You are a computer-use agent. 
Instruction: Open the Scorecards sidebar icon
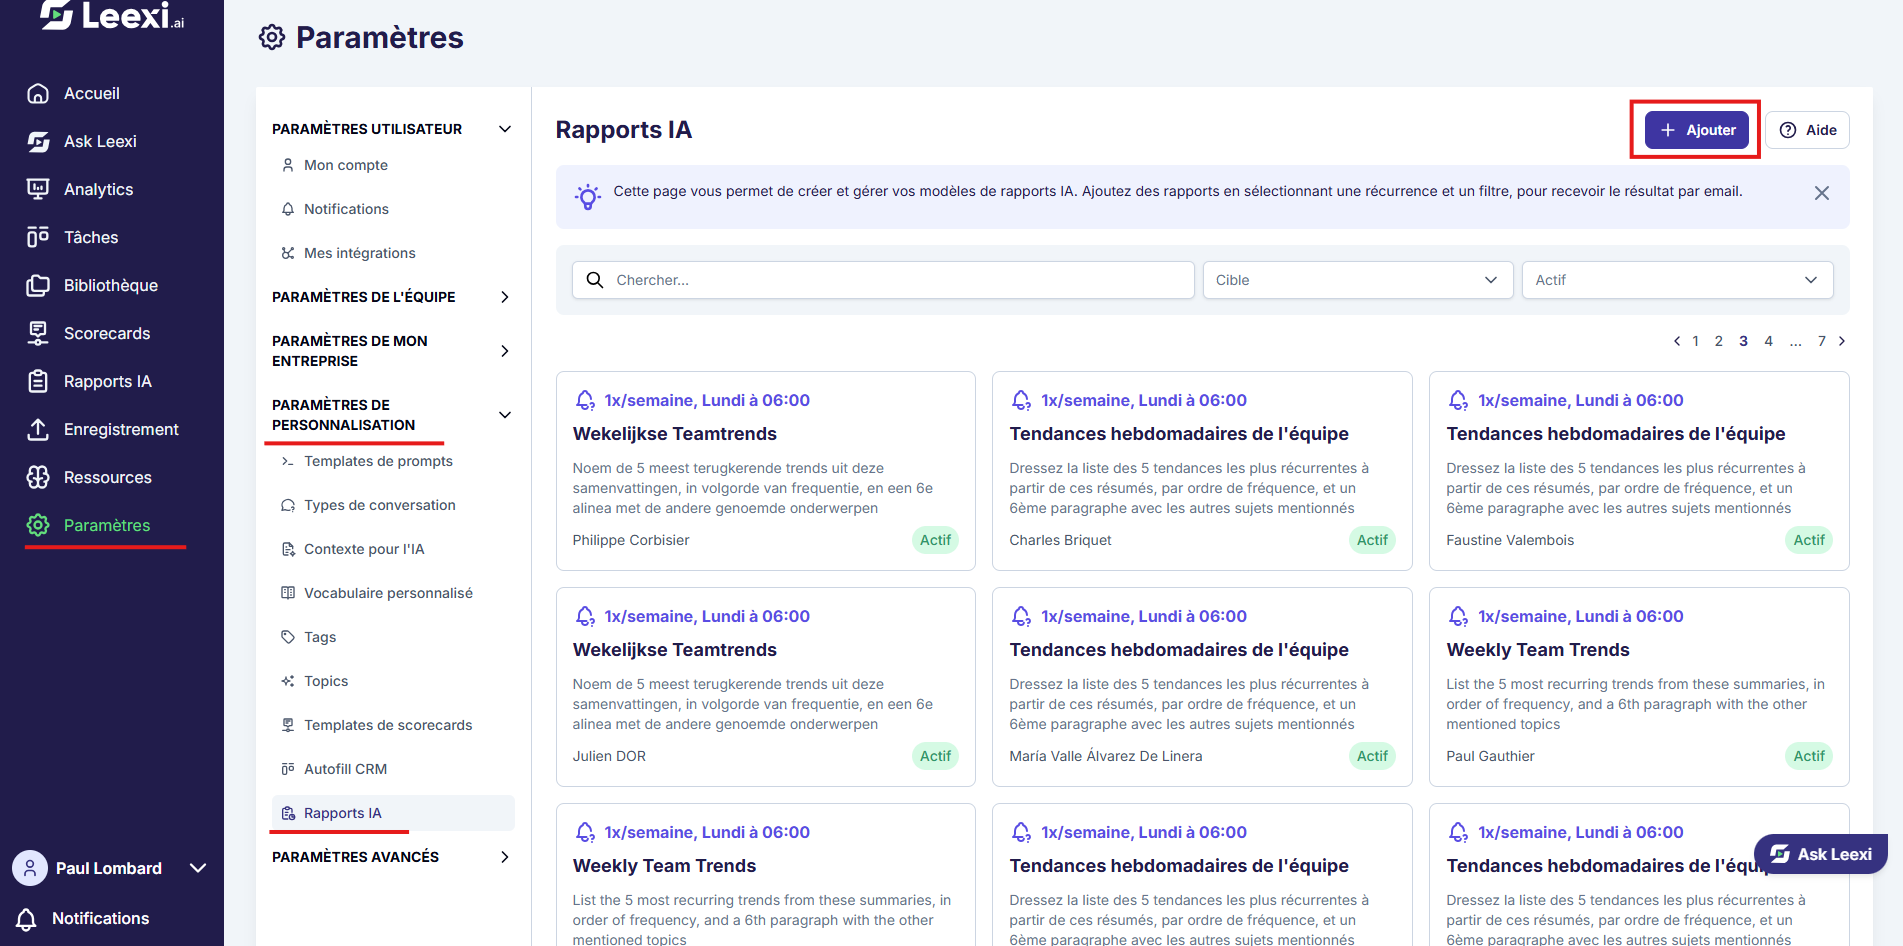pos(38,333)
